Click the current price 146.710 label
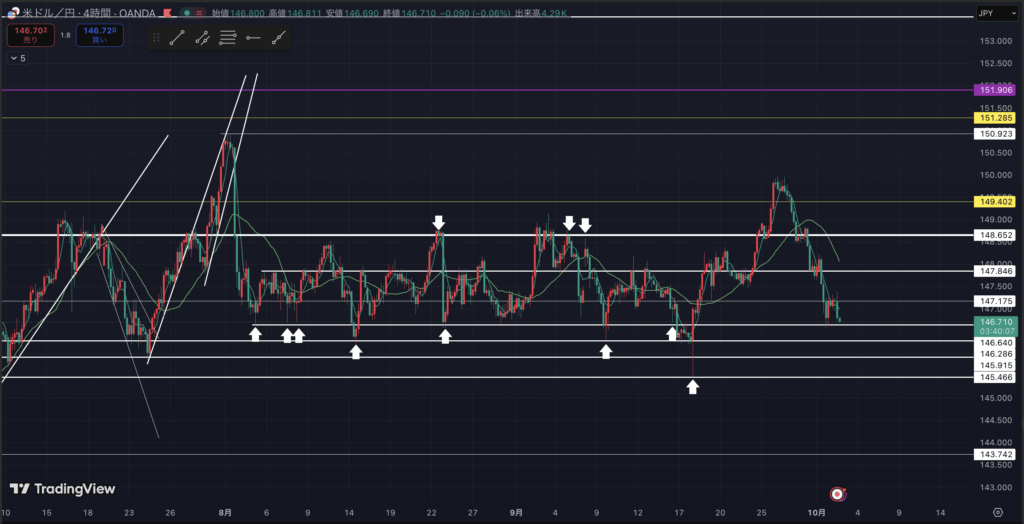Viewport: 1024px width, 524px height. tap(997, 325)
